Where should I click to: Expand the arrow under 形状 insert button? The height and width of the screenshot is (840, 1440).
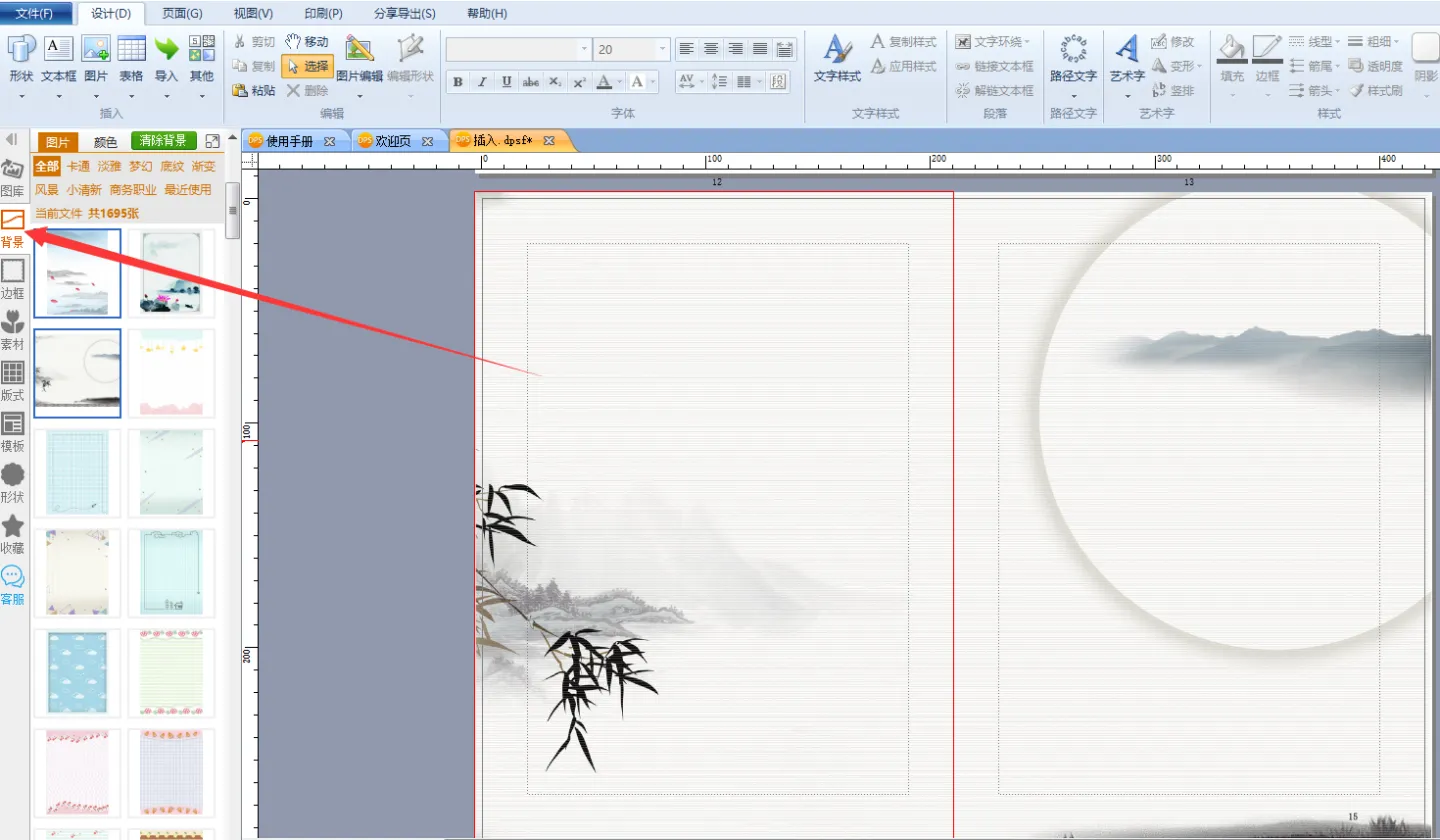coord(21,96)
